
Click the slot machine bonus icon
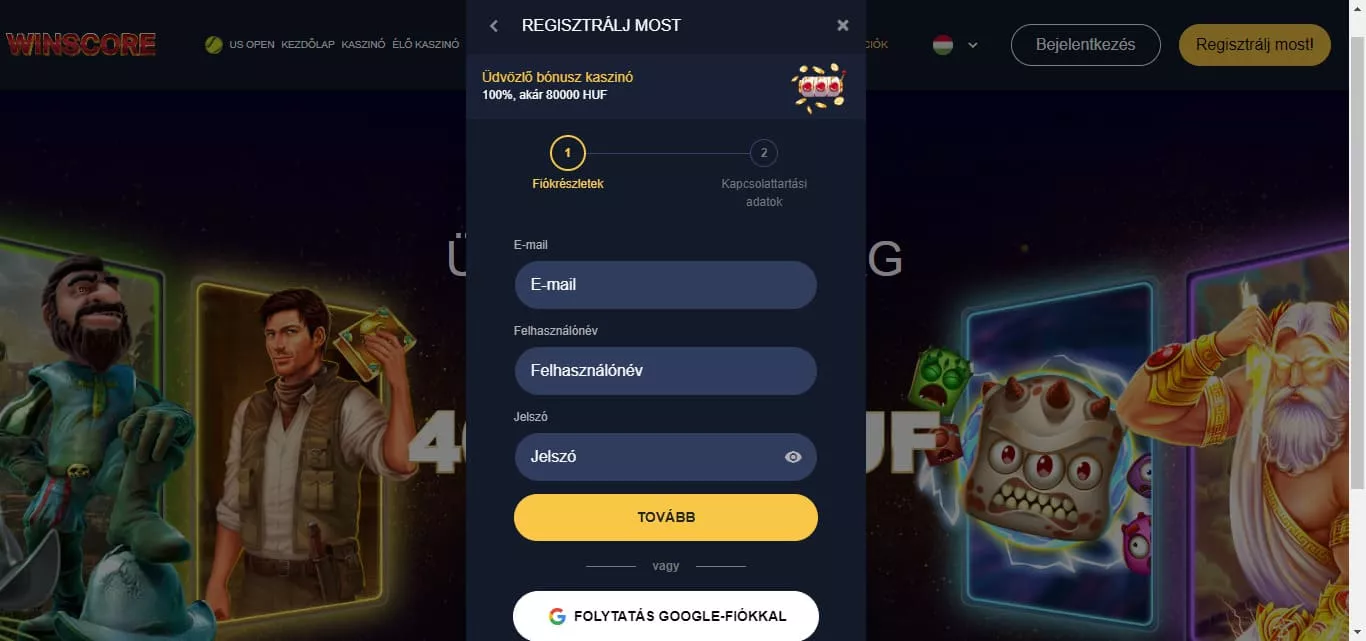[819, 87]
